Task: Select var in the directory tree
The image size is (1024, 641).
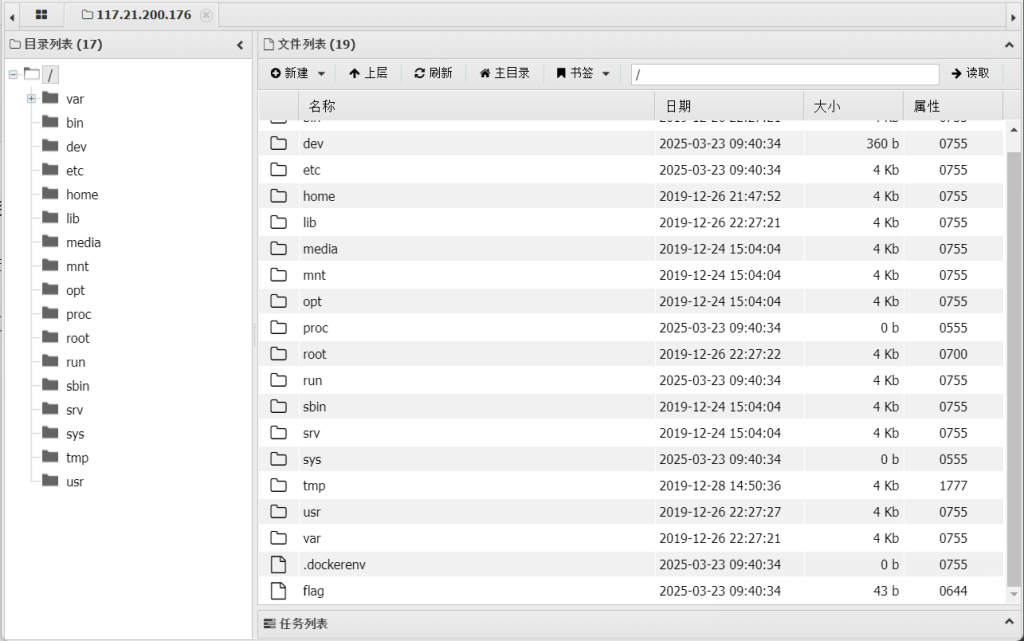Action: pos(74,99)
